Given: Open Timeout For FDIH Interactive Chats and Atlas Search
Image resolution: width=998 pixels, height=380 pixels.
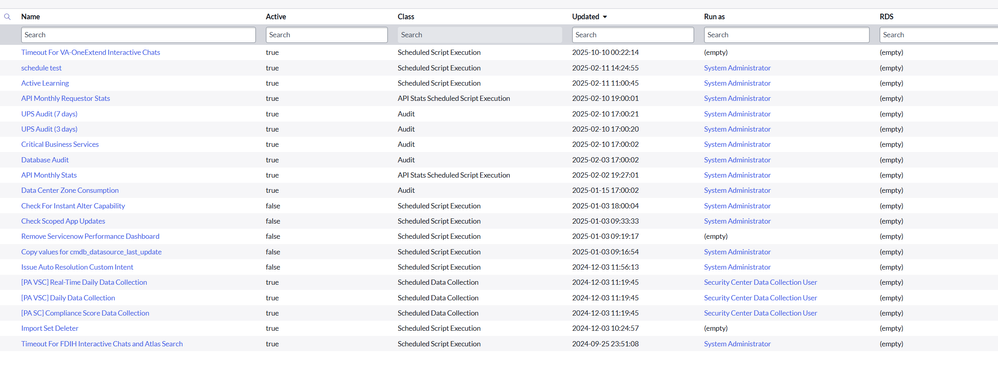Looking at the screenshot, I should (102, 344).
